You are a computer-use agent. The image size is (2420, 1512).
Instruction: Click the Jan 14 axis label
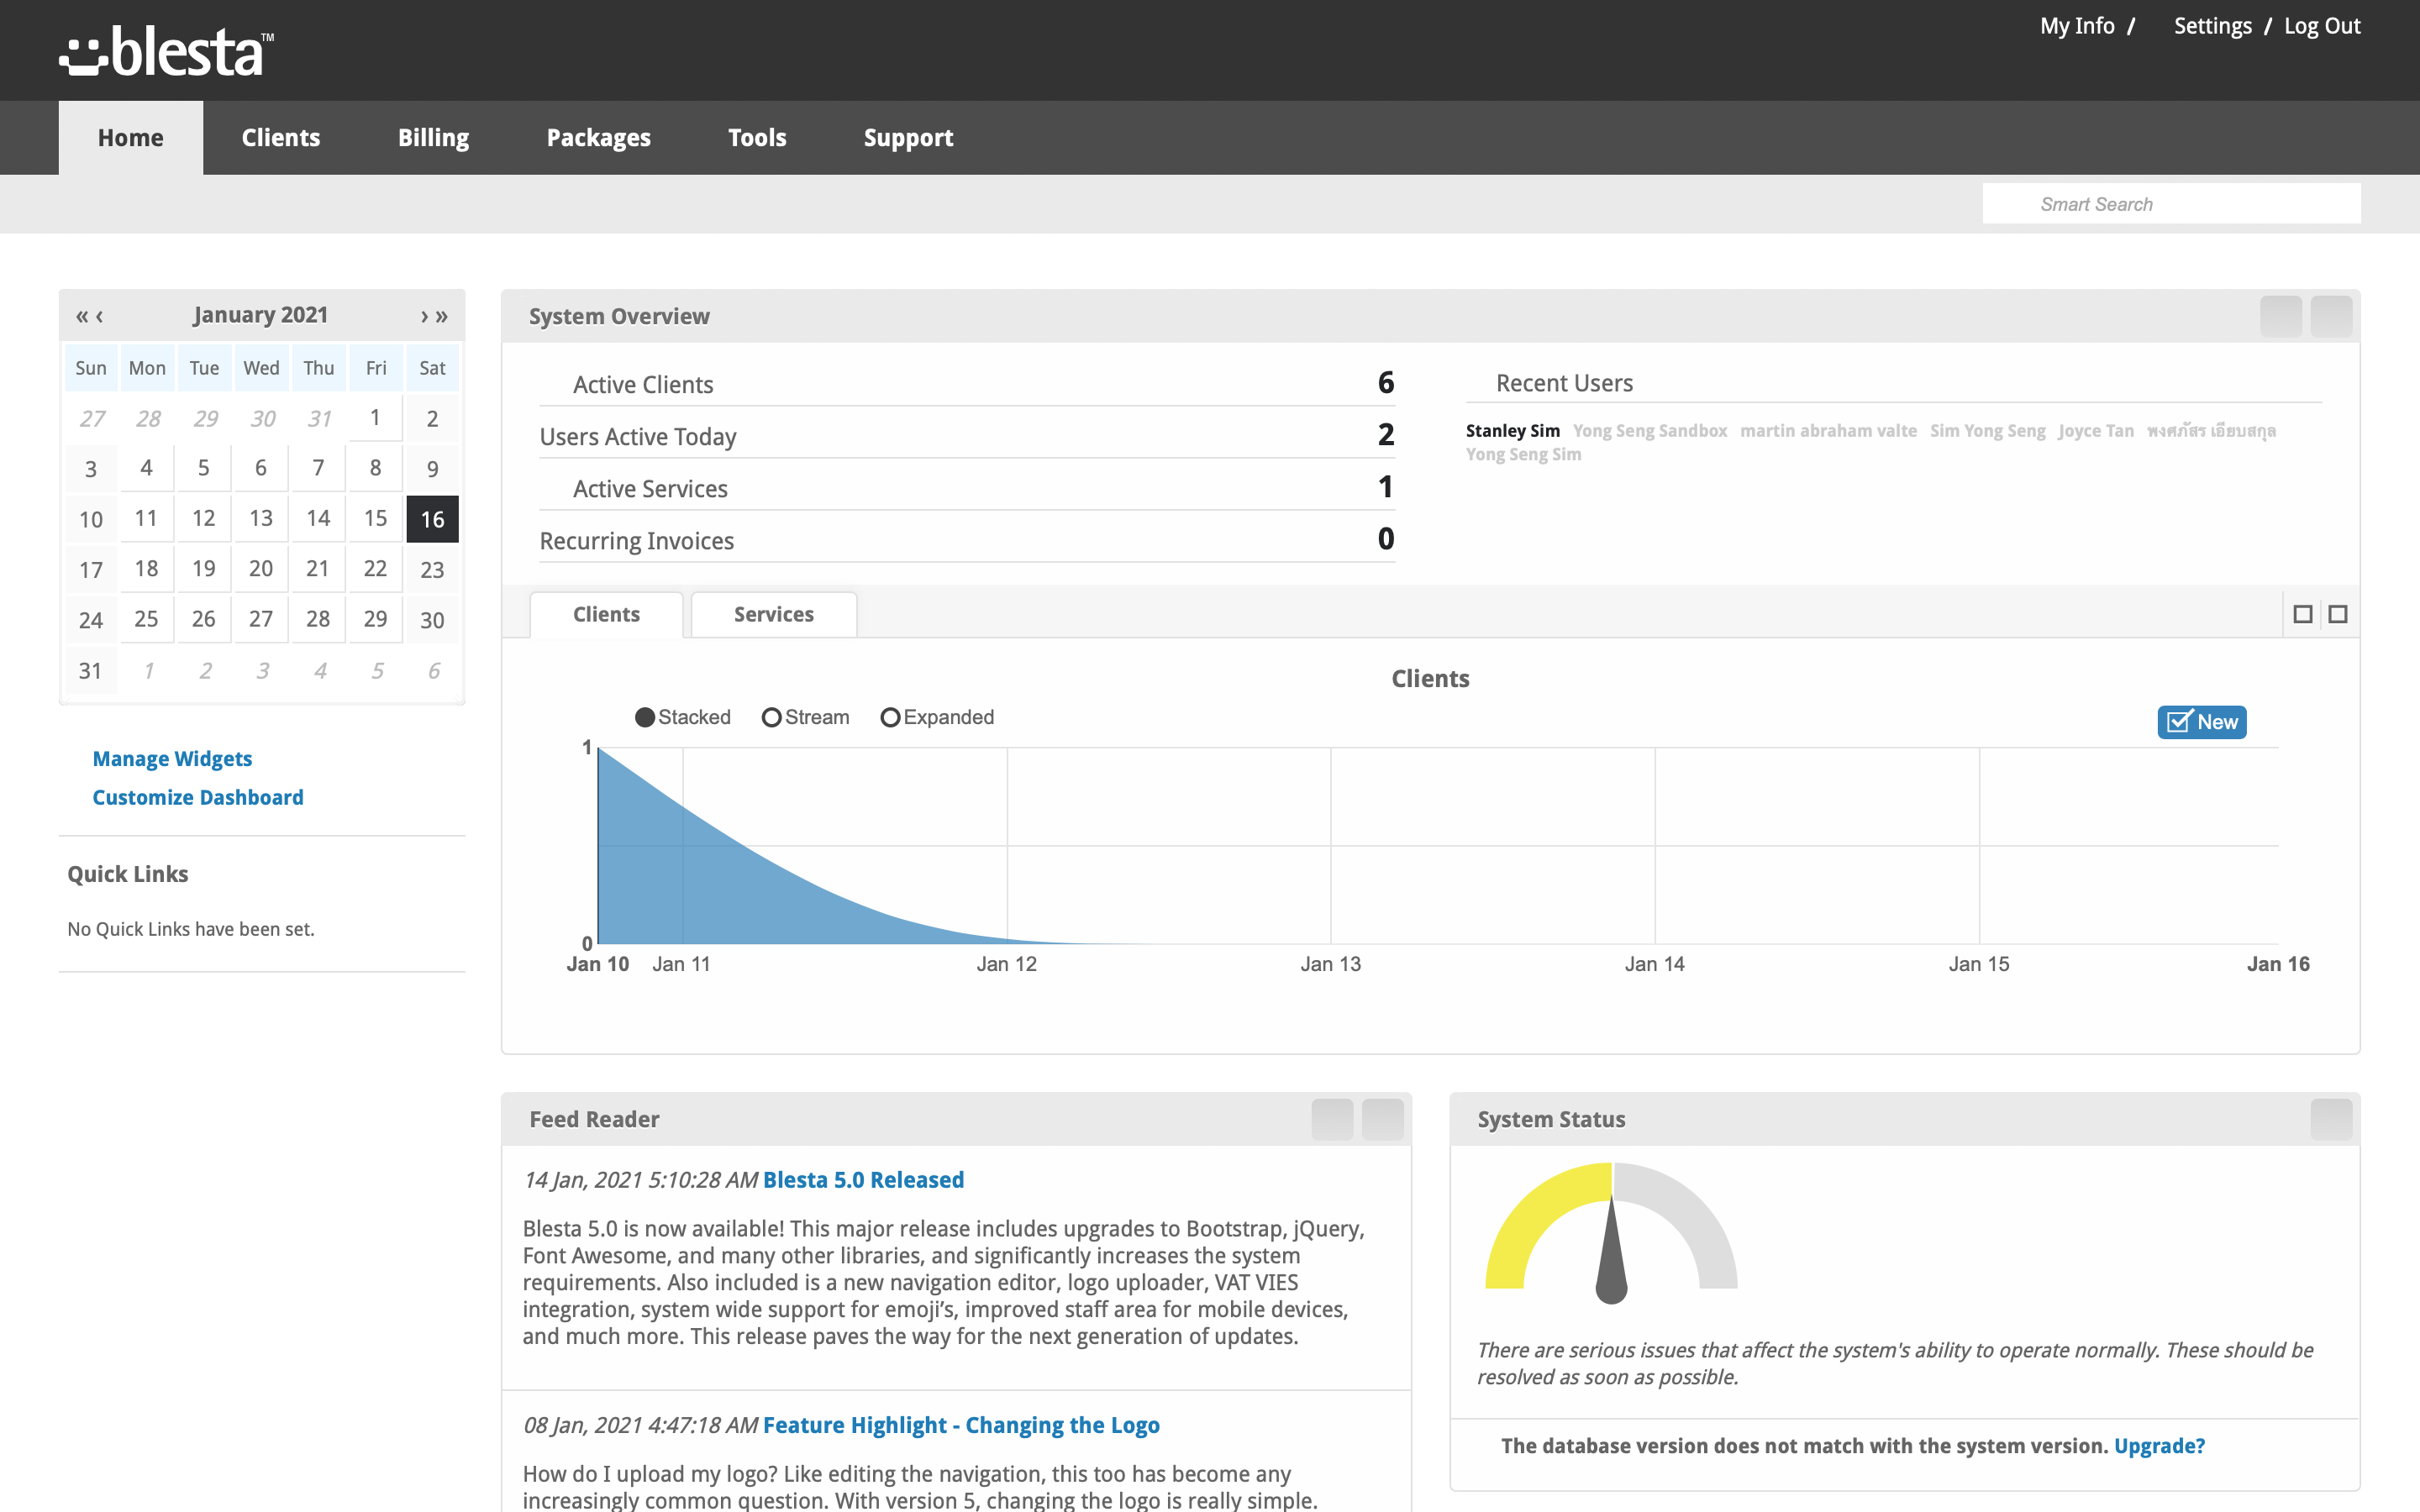(1654, 964)
